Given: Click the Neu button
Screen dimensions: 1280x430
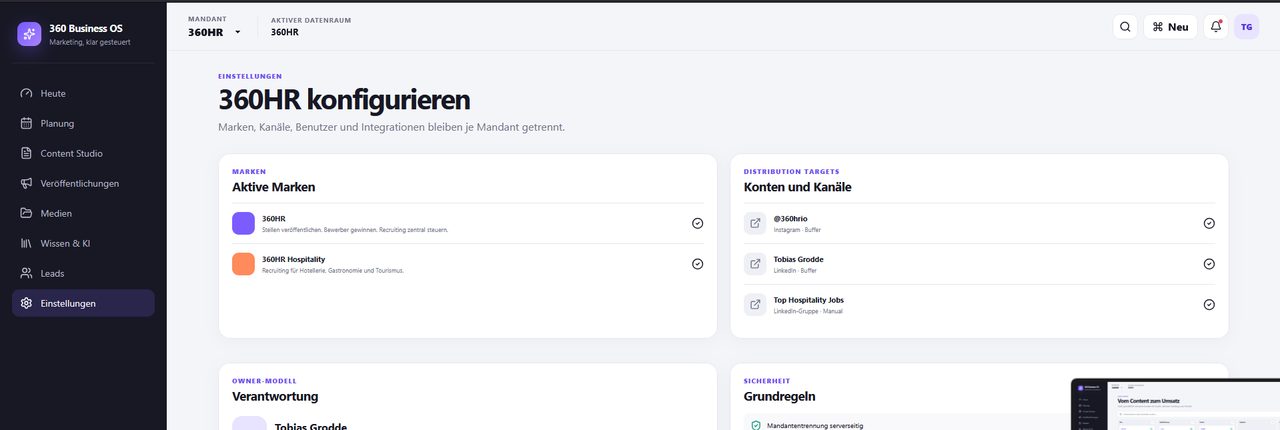Looking at the screenshot, I should (1171, 27).
